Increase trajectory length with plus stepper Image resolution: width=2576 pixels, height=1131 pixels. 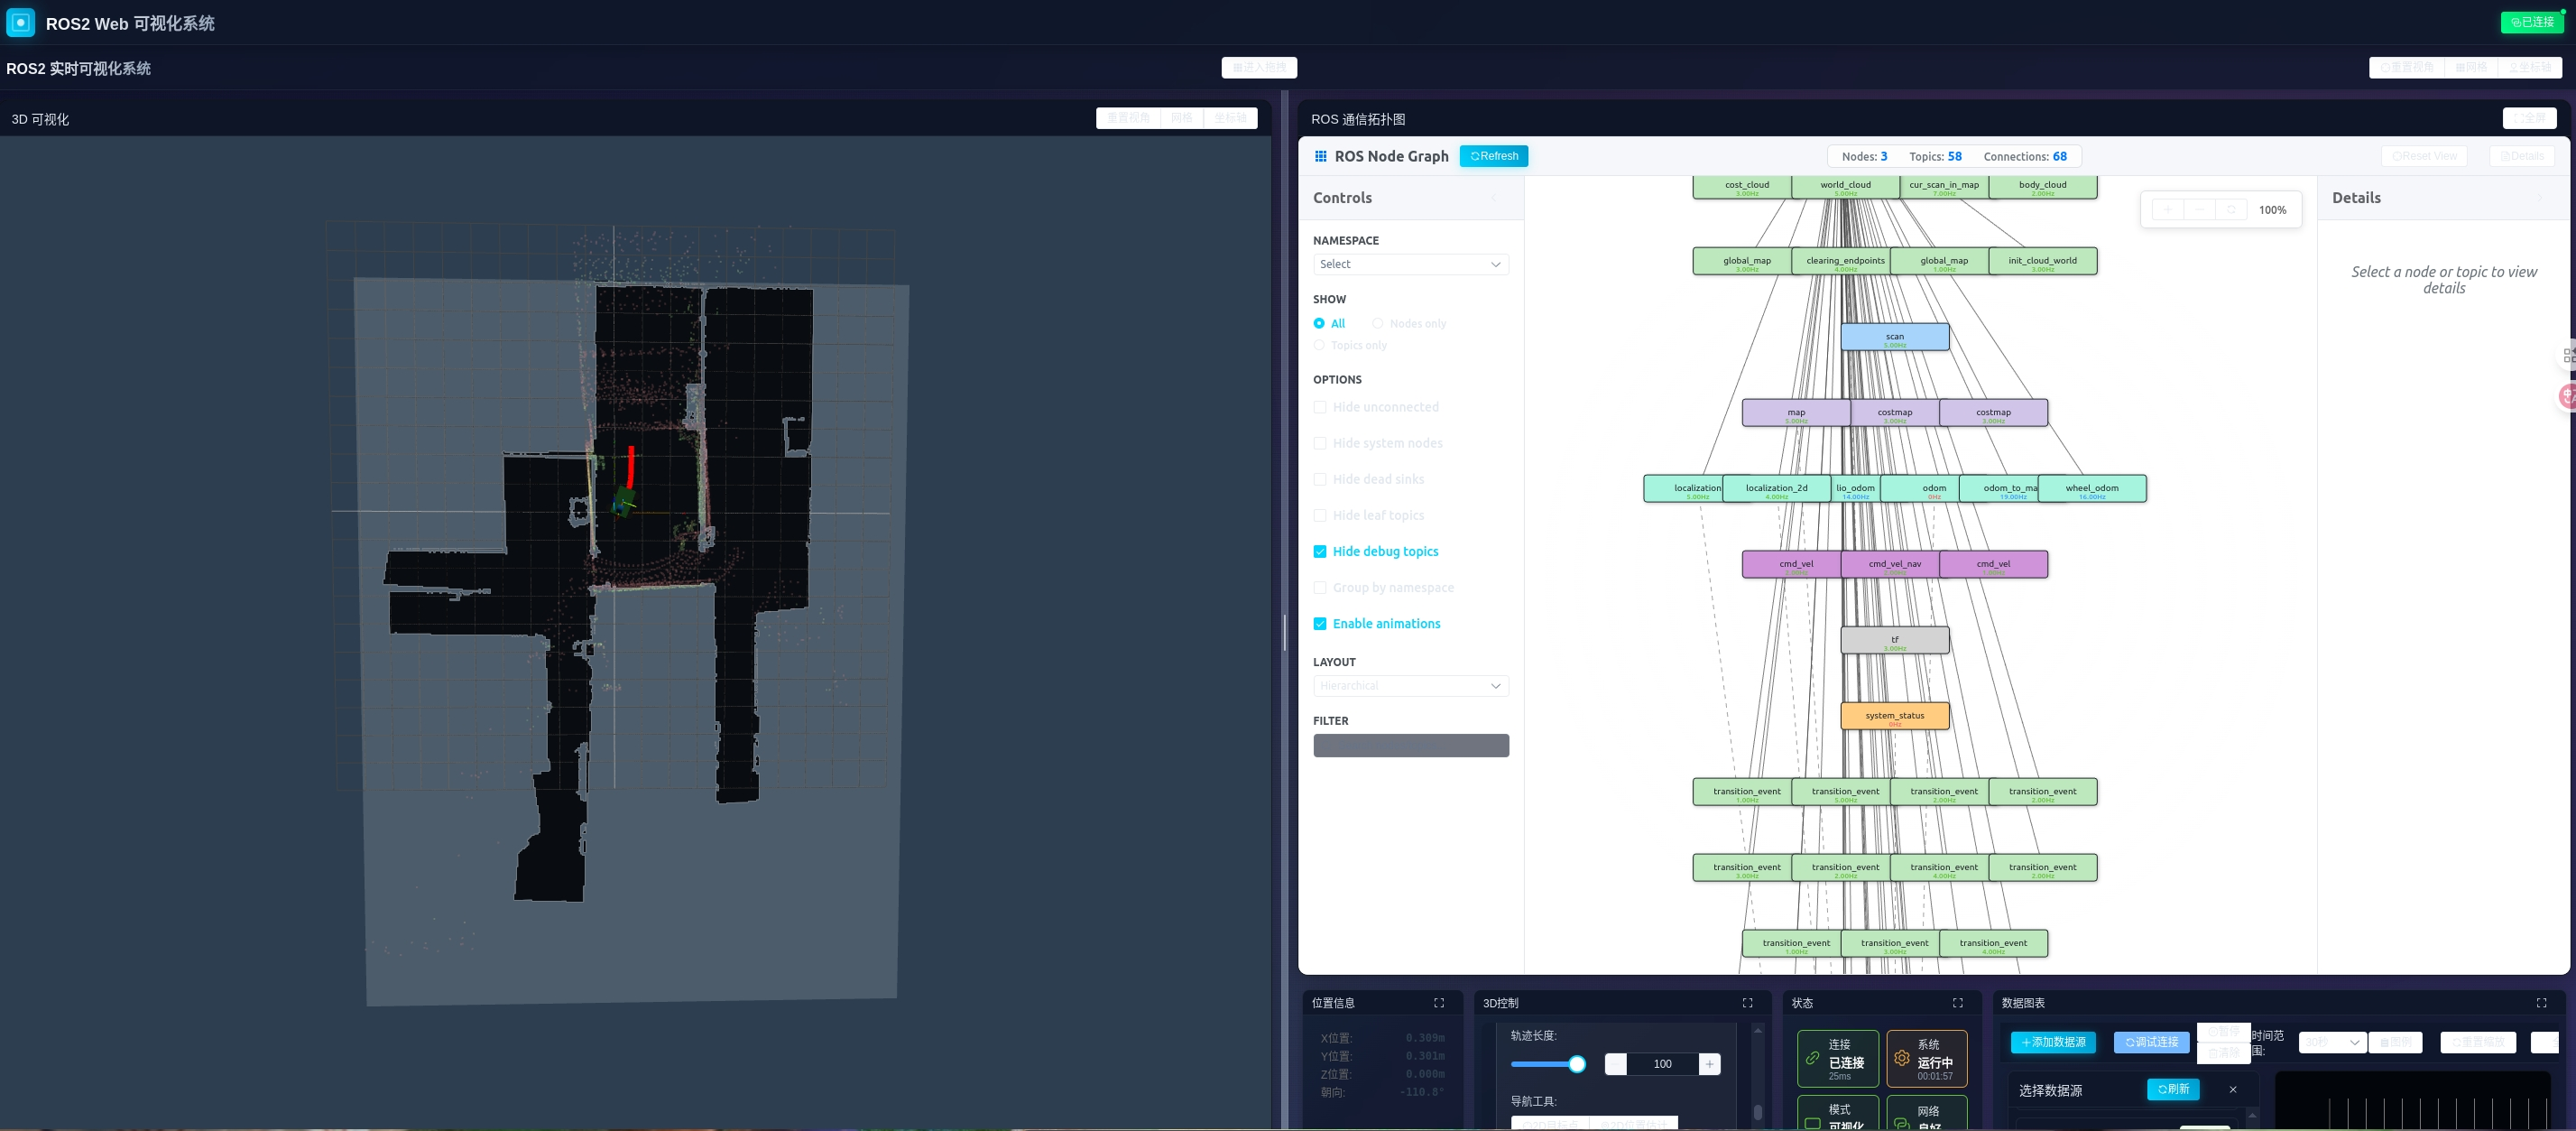[x=1709, y=1064]
